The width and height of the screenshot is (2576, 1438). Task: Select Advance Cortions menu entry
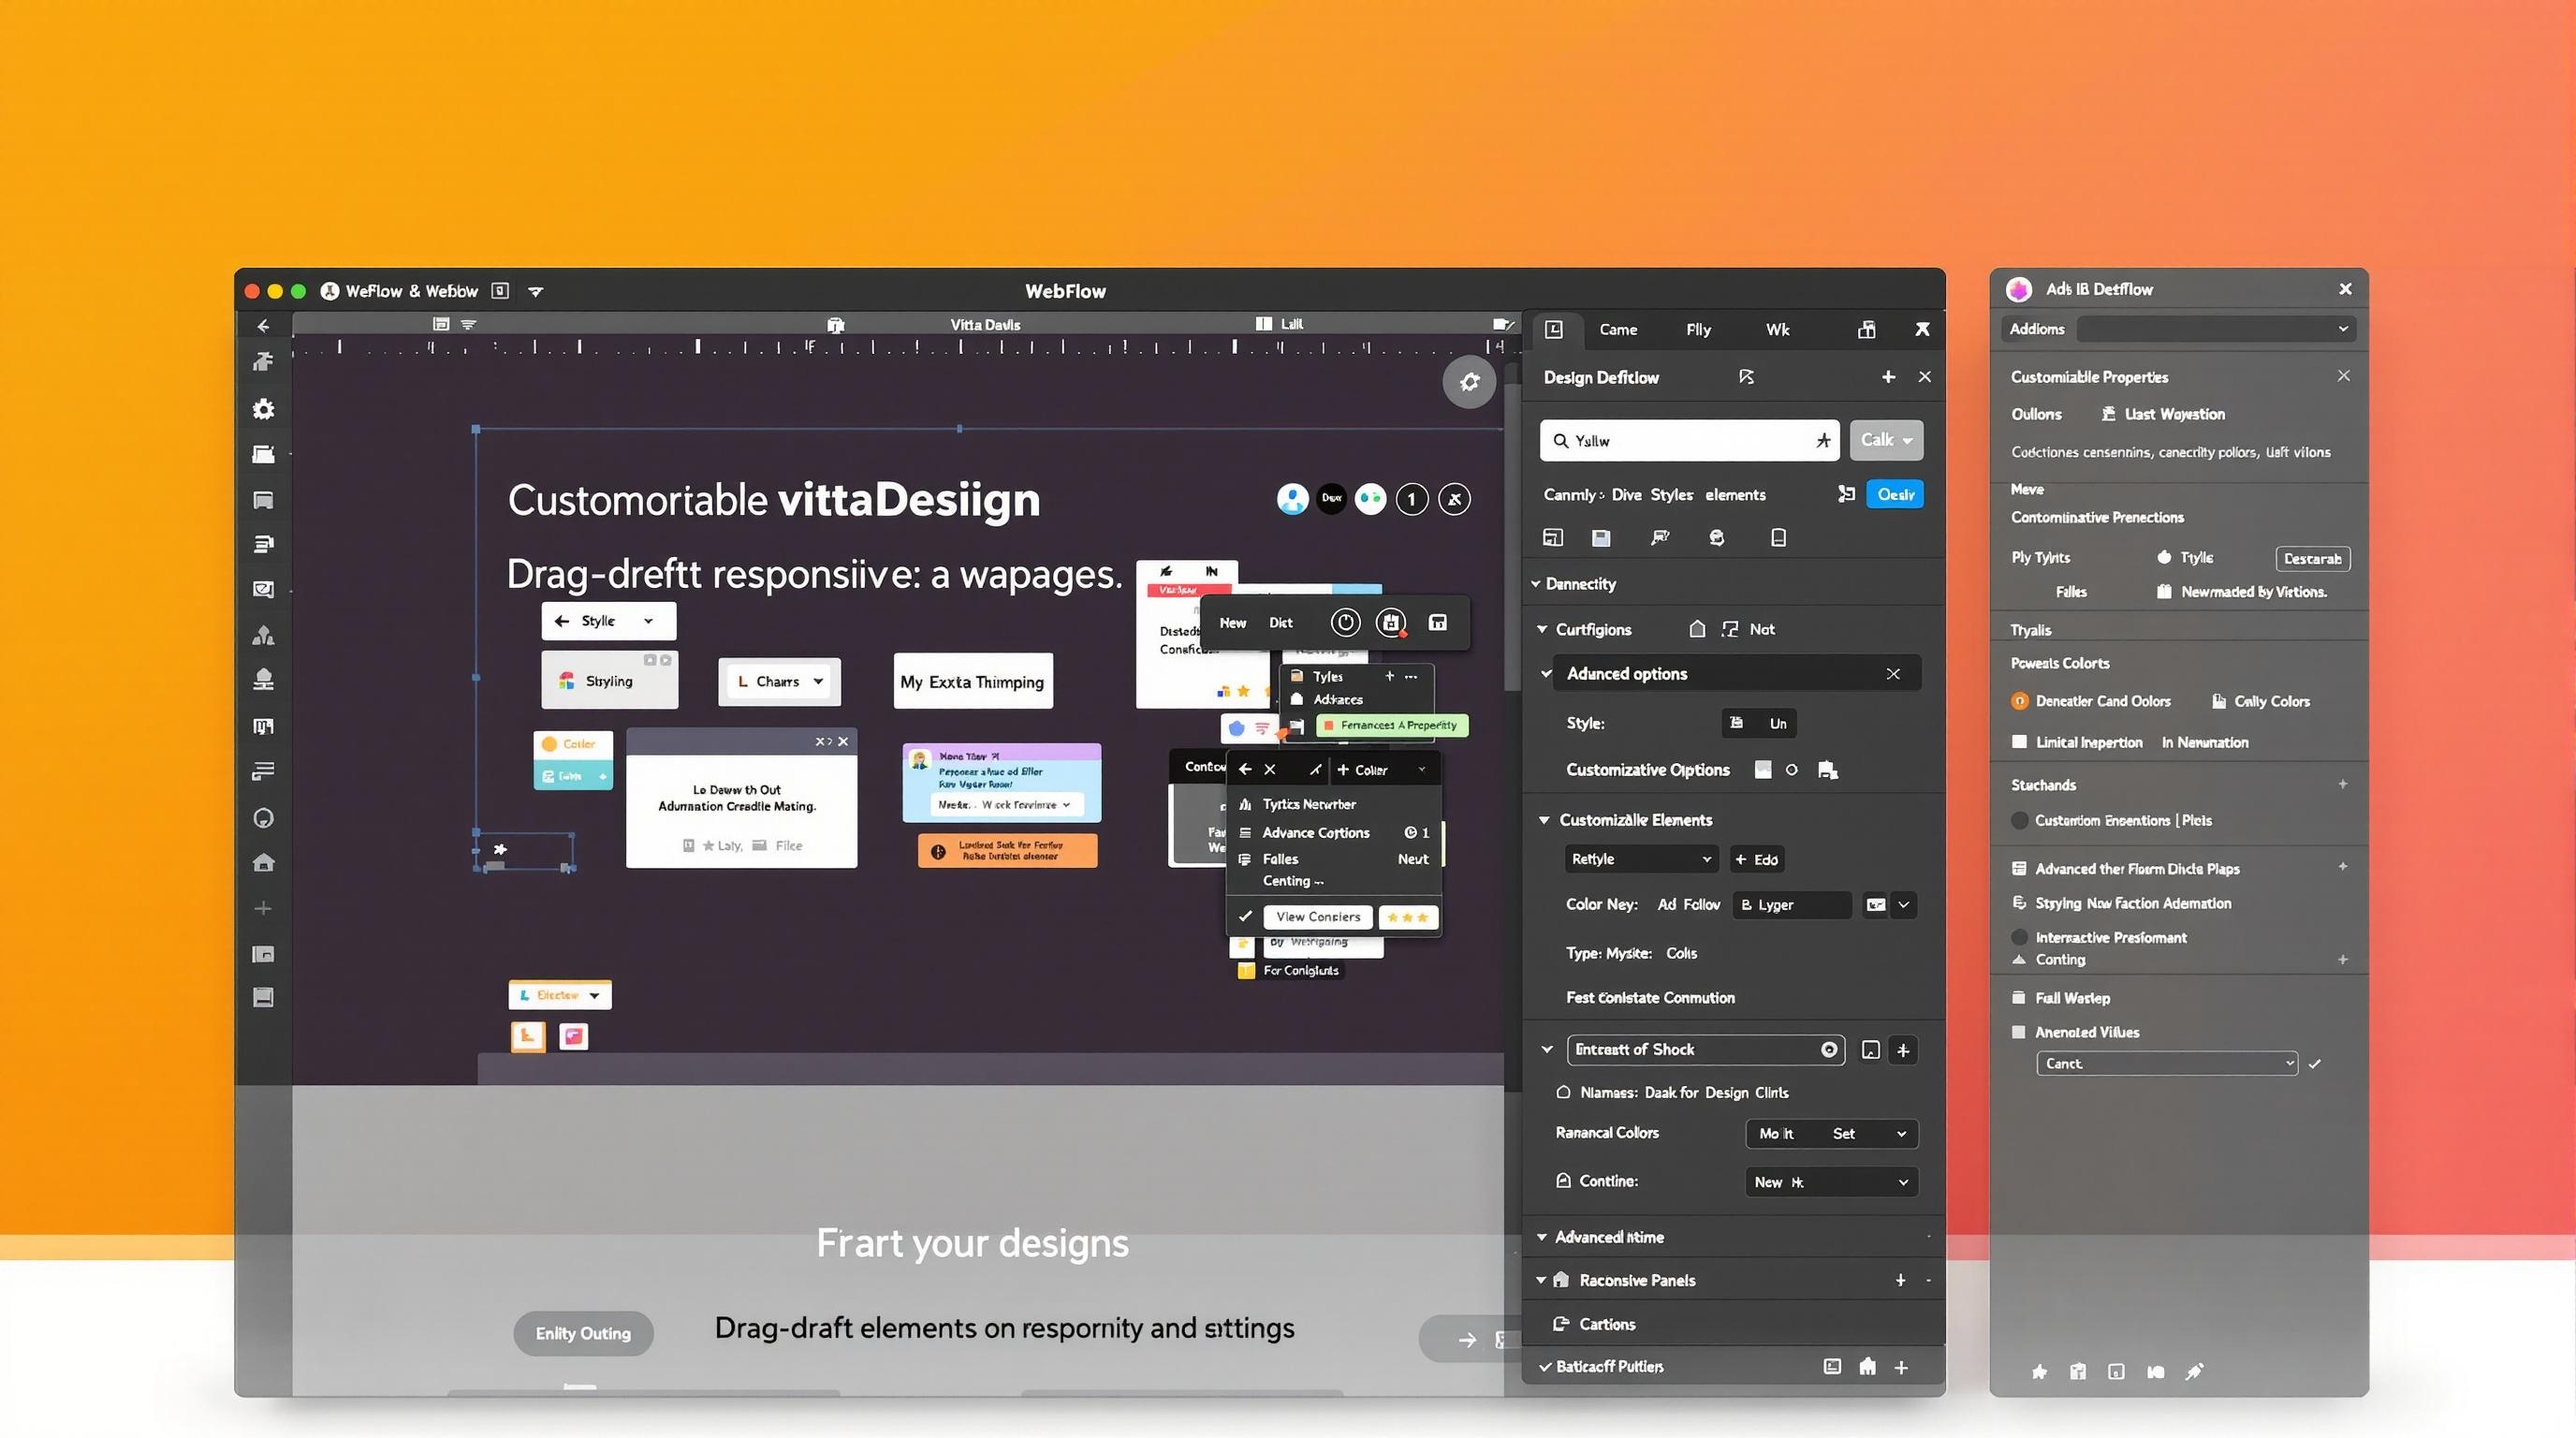click(1315, 832)
